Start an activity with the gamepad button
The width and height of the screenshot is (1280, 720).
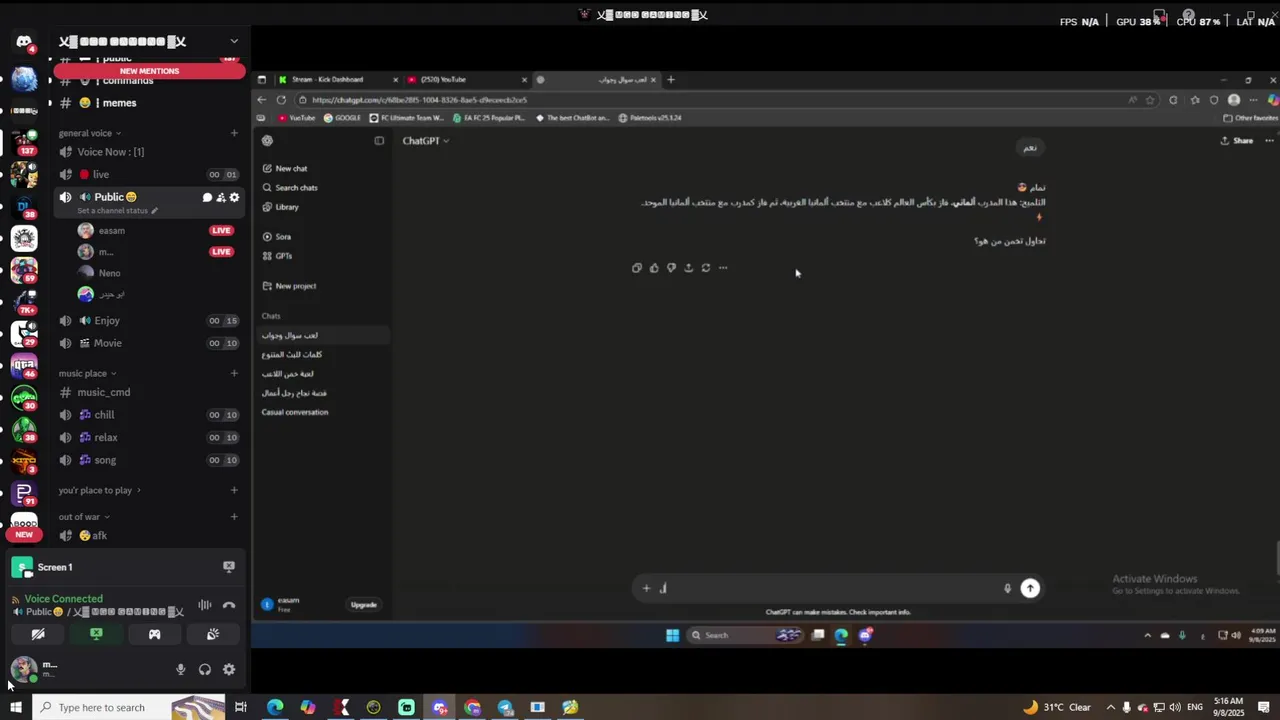point(154,634)
